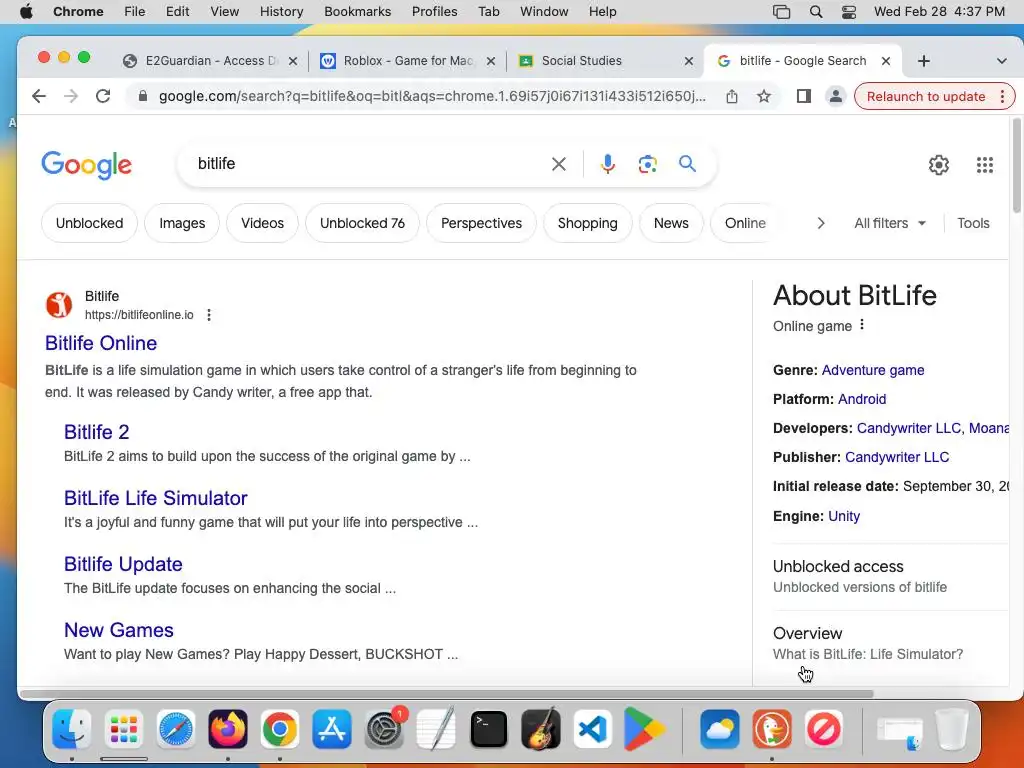Image resolution: width=1024 pixels, height=768 pixels.
Task: Open the Bitlife Update sitelink
Action: (123, 564)
